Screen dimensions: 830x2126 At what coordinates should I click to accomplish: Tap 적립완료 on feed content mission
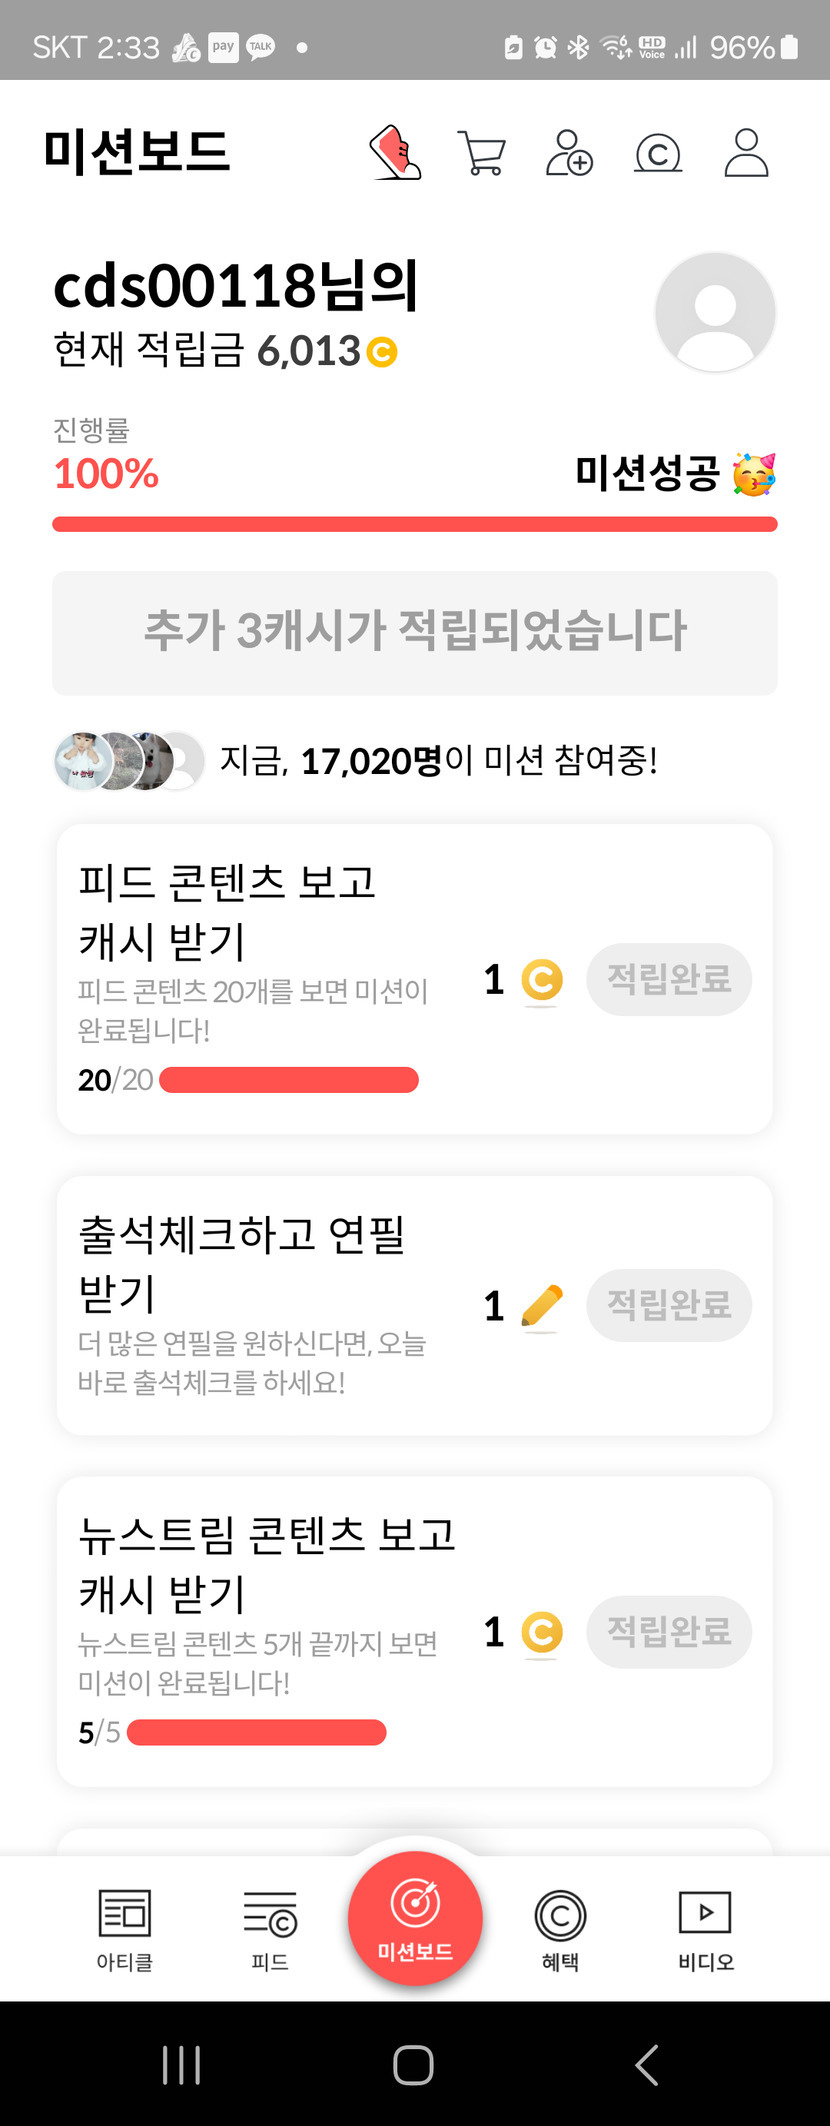coord(669,979)
